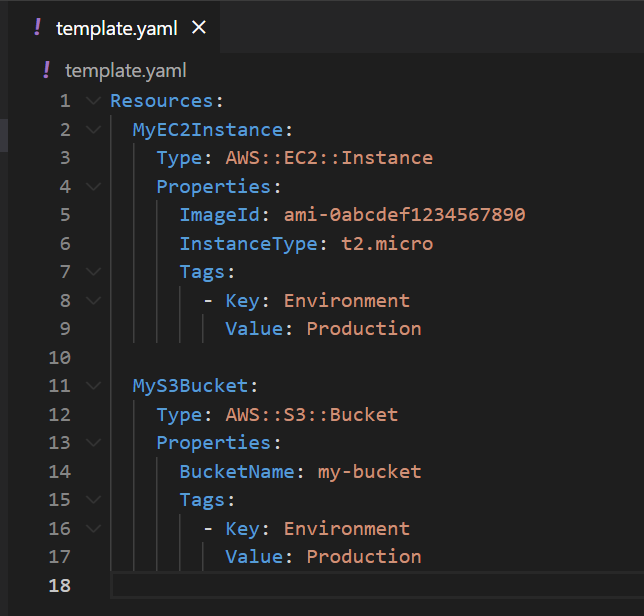The image size is (644, 616).
Task: Collapse the tag entry on line 8
Action: (93, 301)
